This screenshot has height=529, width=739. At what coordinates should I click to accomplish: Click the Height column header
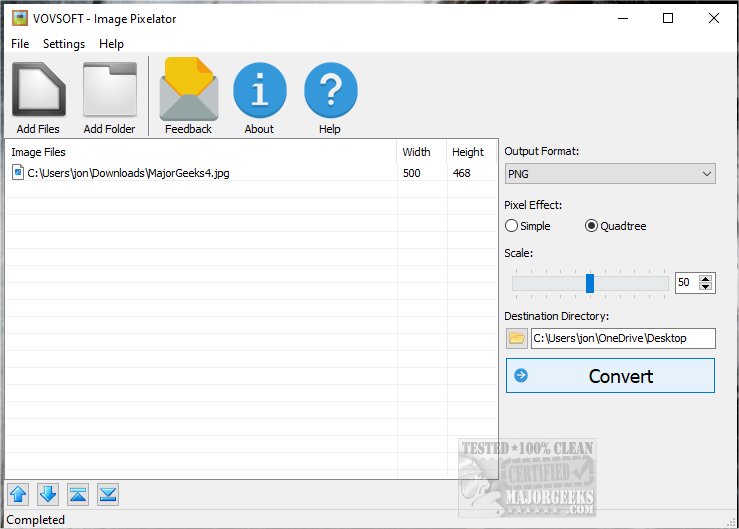click(x=471, y=152)
